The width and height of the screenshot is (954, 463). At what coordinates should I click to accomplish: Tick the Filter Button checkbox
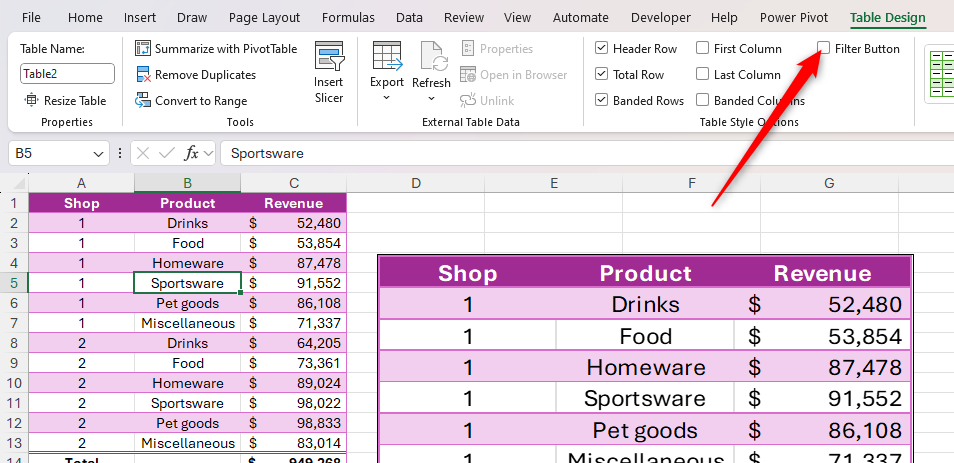pyautogui.click(x=824, y=48)
